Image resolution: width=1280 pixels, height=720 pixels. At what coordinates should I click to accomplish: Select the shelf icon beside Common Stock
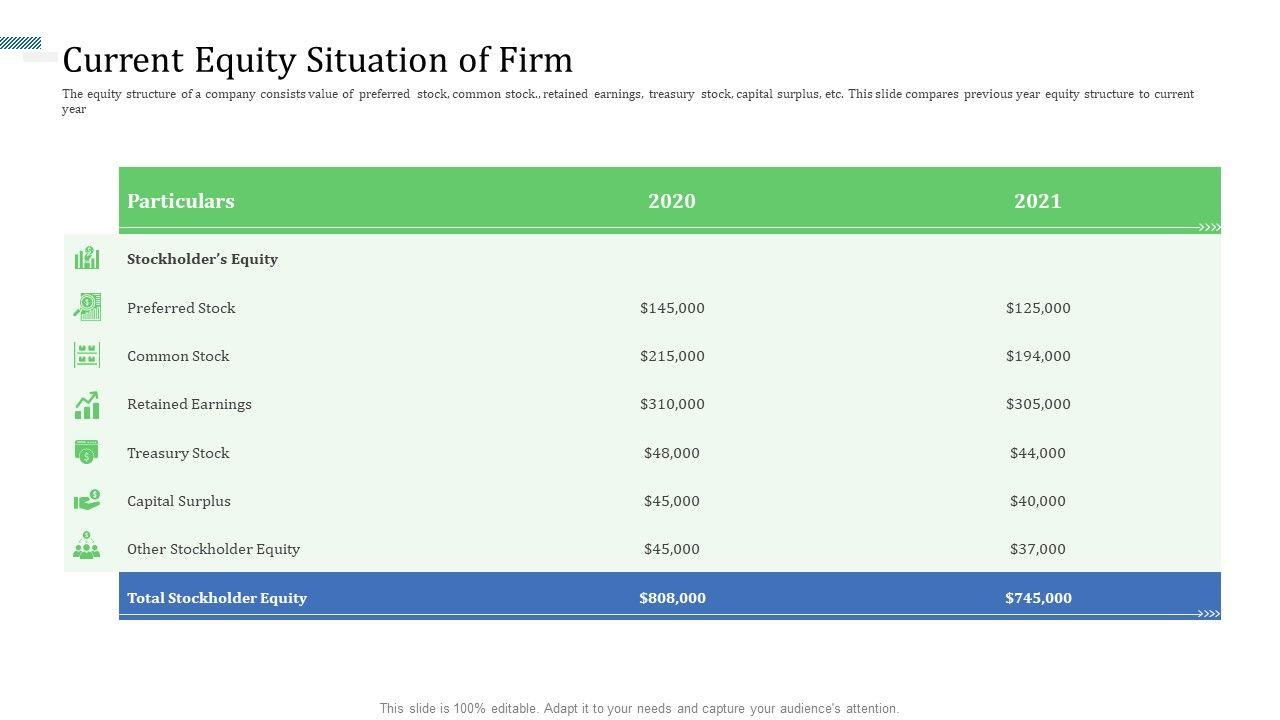click(87, 355)
